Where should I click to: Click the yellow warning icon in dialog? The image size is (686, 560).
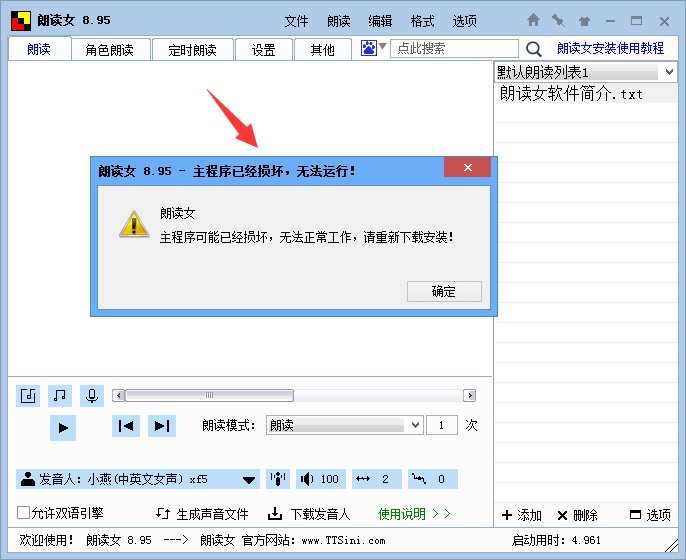coord(134,224)
